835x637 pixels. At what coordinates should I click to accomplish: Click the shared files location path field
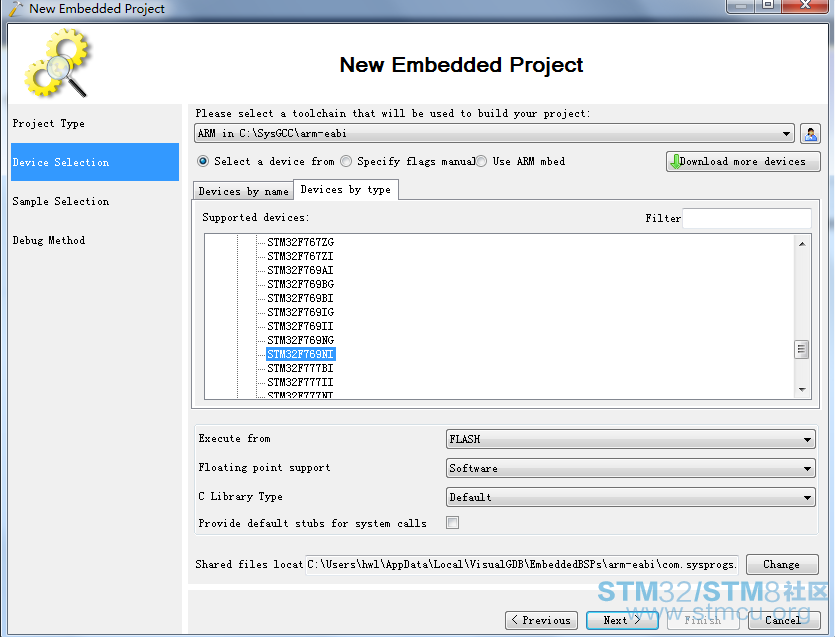522,565
